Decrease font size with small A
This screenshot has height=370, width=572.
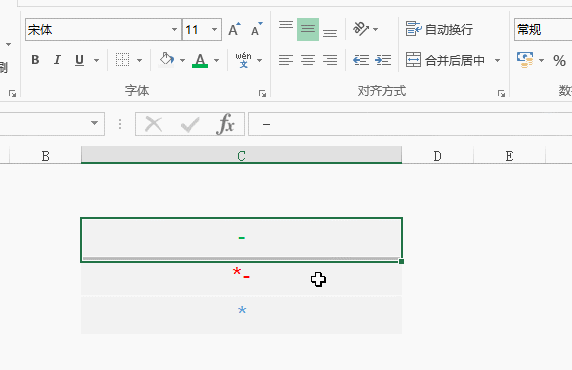(x=256, y=29)
